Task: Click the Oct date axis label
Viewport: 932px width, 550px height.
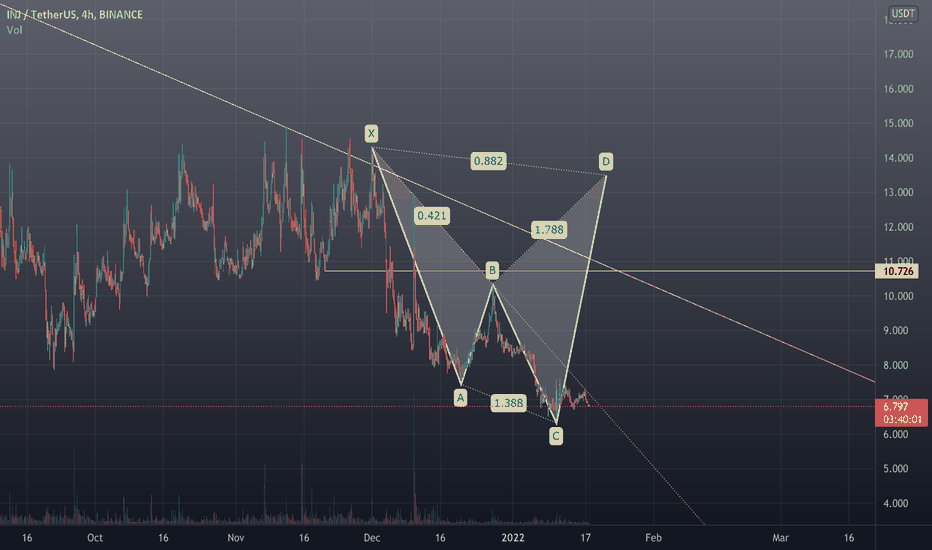Action: 95,538
